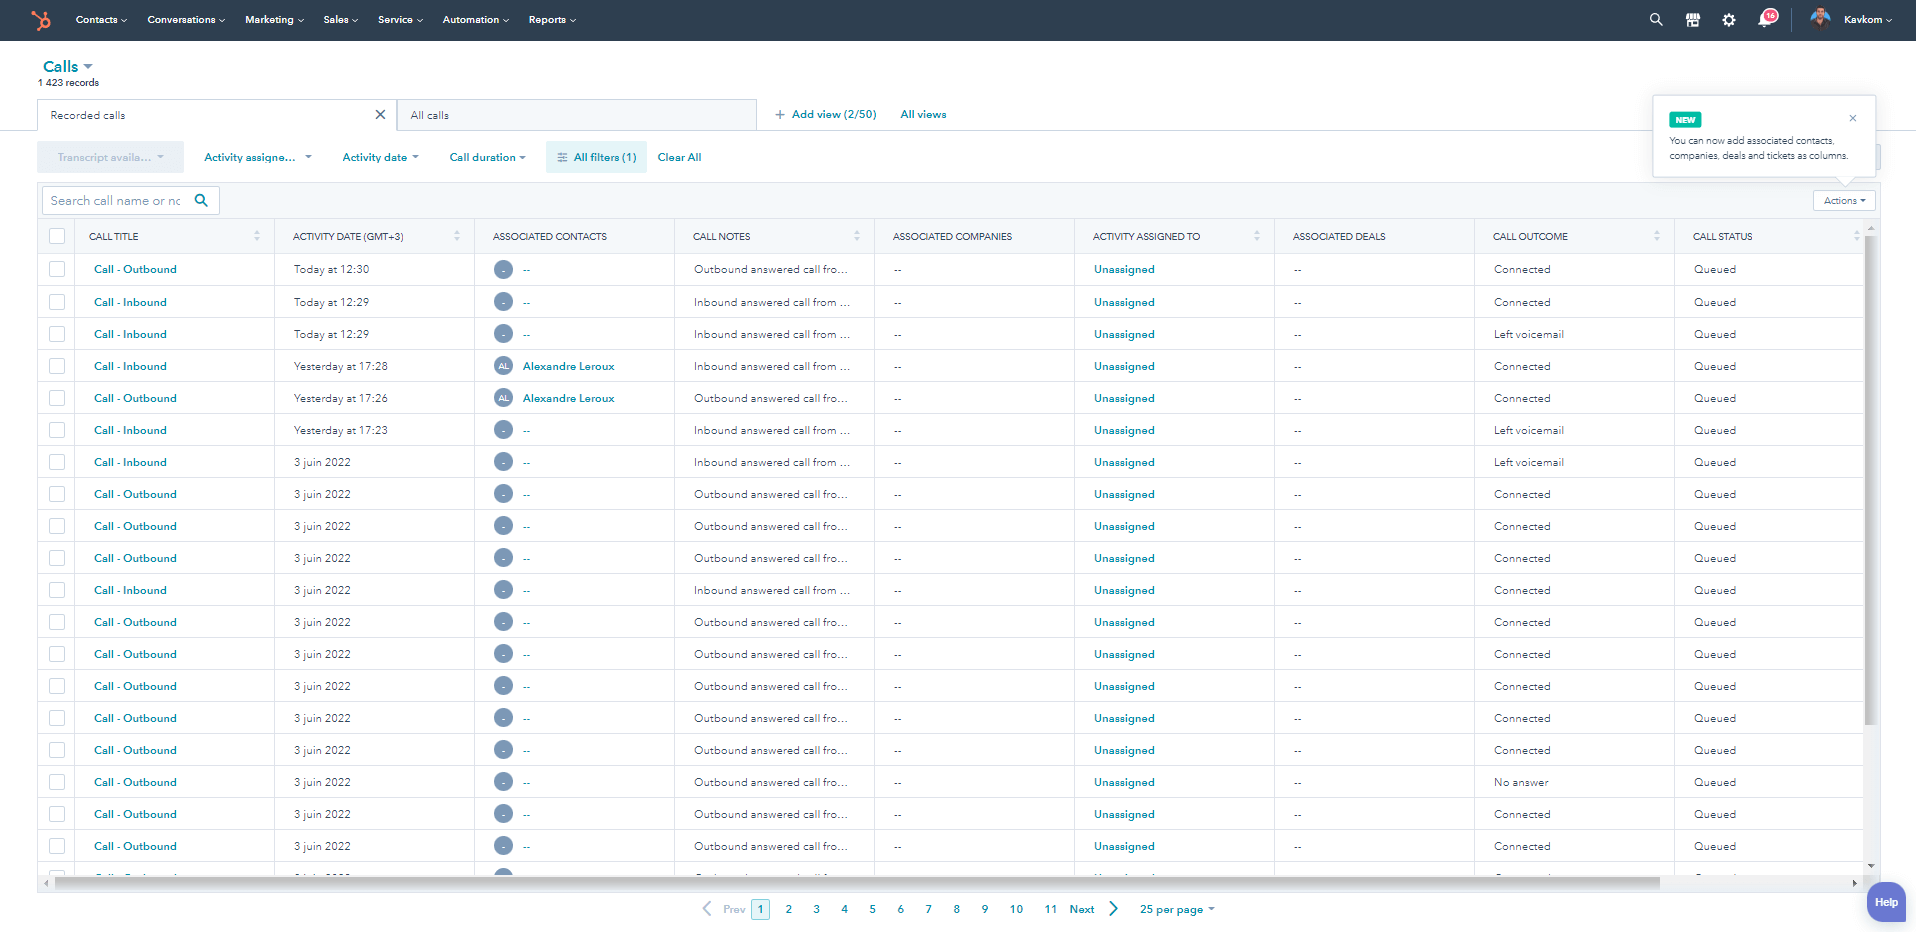Open the Marketplace icon in top bar
Screen dimensions: 1916x932
pyautogui.click(x=1693, y=20)
